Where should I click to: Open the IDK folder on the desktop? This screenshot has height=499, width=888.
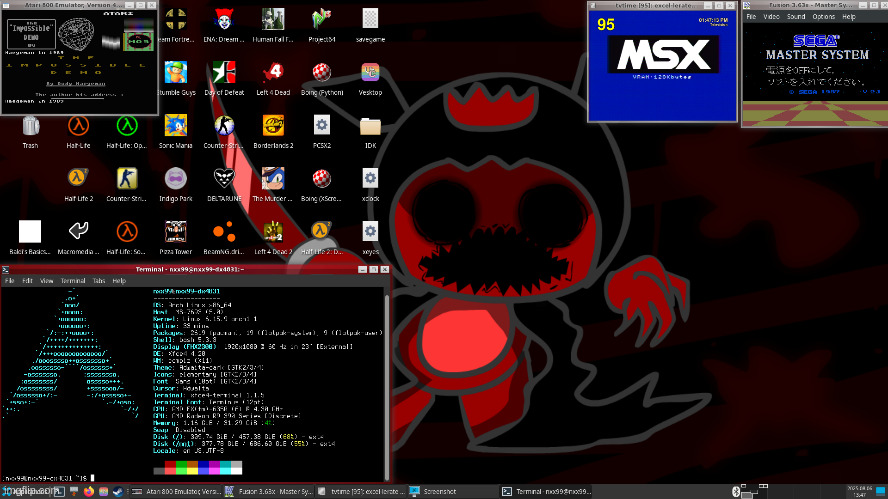[x=370, y=126]
